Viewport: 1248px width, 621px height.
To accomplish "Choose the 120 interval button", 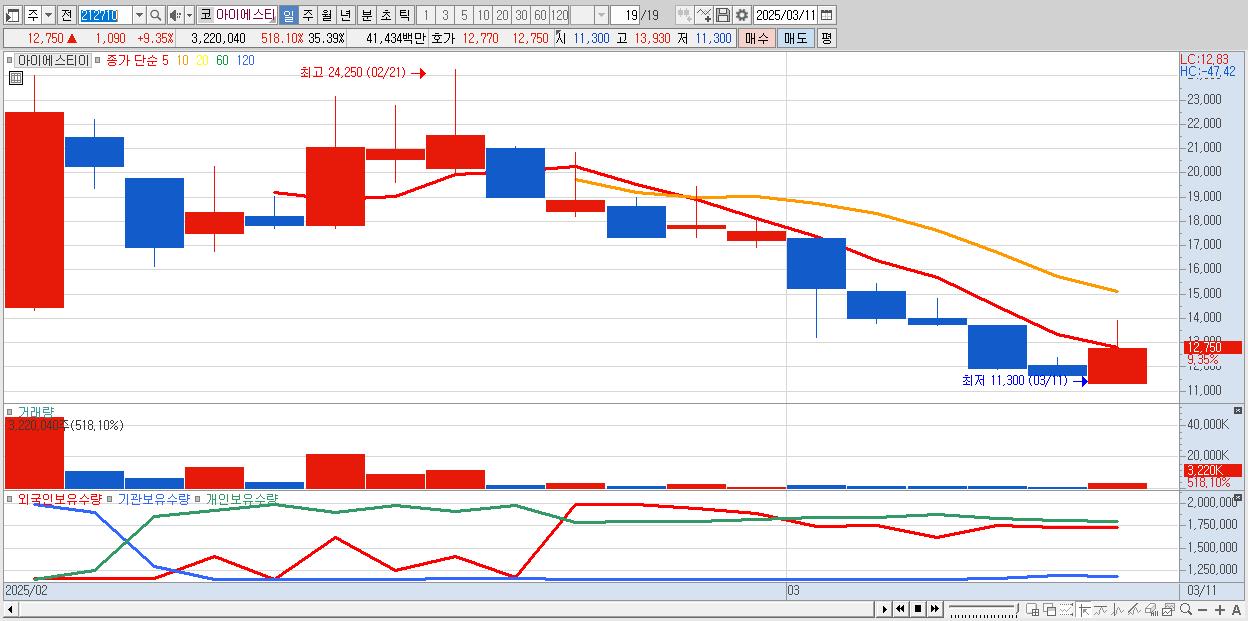I will pyautogui.click(x=559, y=15).
